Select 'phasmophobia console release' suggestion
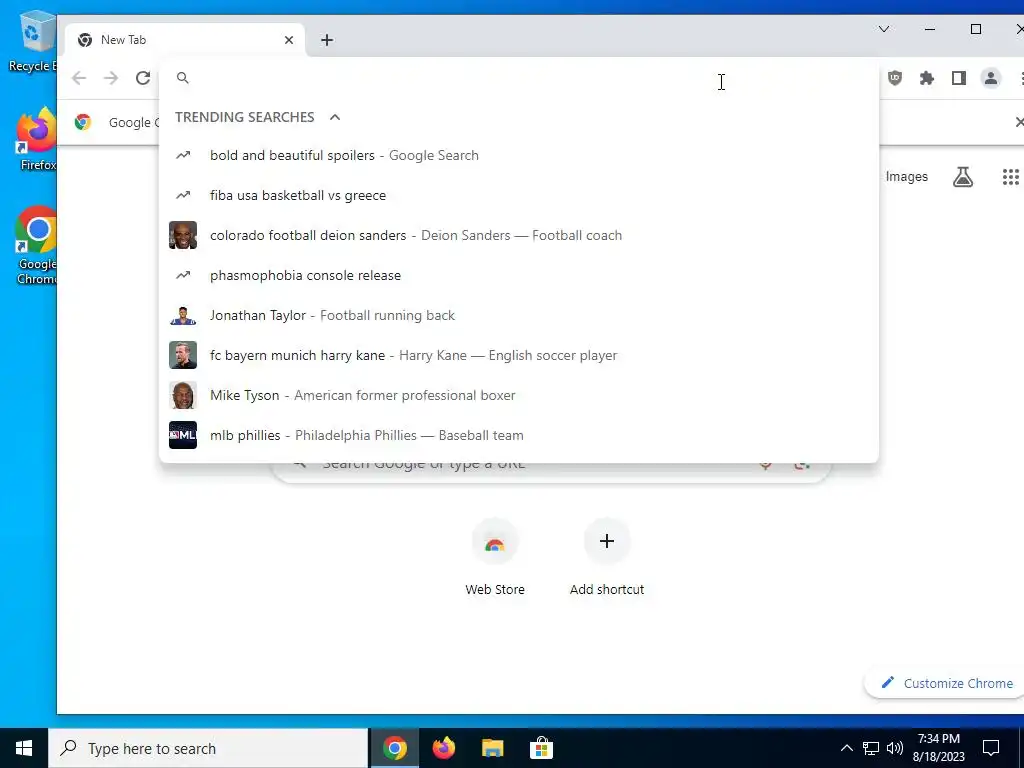 tap(519, 276)
